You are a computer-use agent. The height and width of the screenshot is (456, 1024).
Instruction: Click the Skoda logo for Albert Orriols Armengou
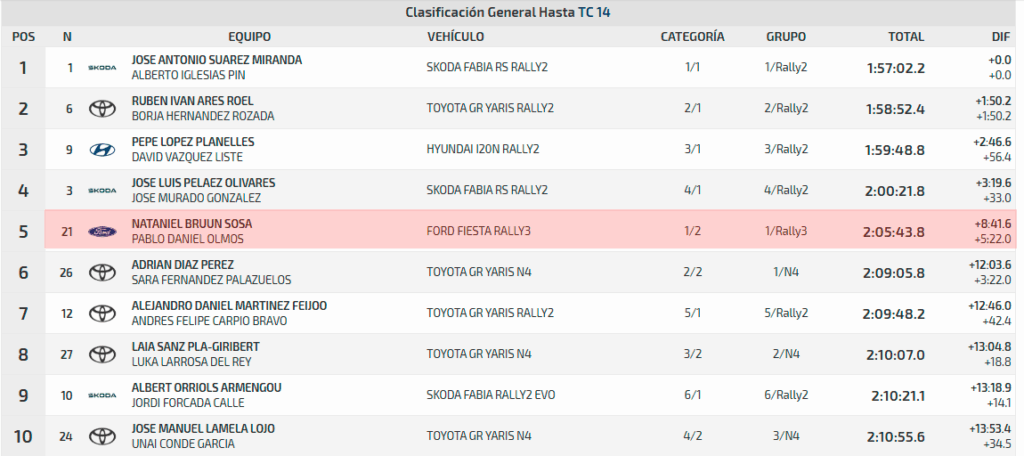[x=103, y=395]
